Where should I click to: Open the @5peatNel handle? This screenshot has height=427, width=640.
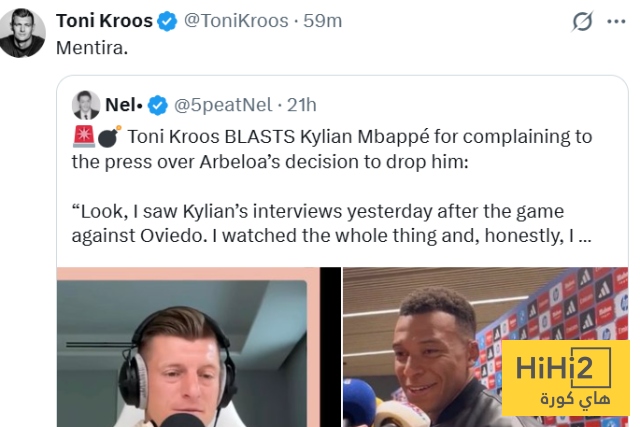(x=223, y=105)
